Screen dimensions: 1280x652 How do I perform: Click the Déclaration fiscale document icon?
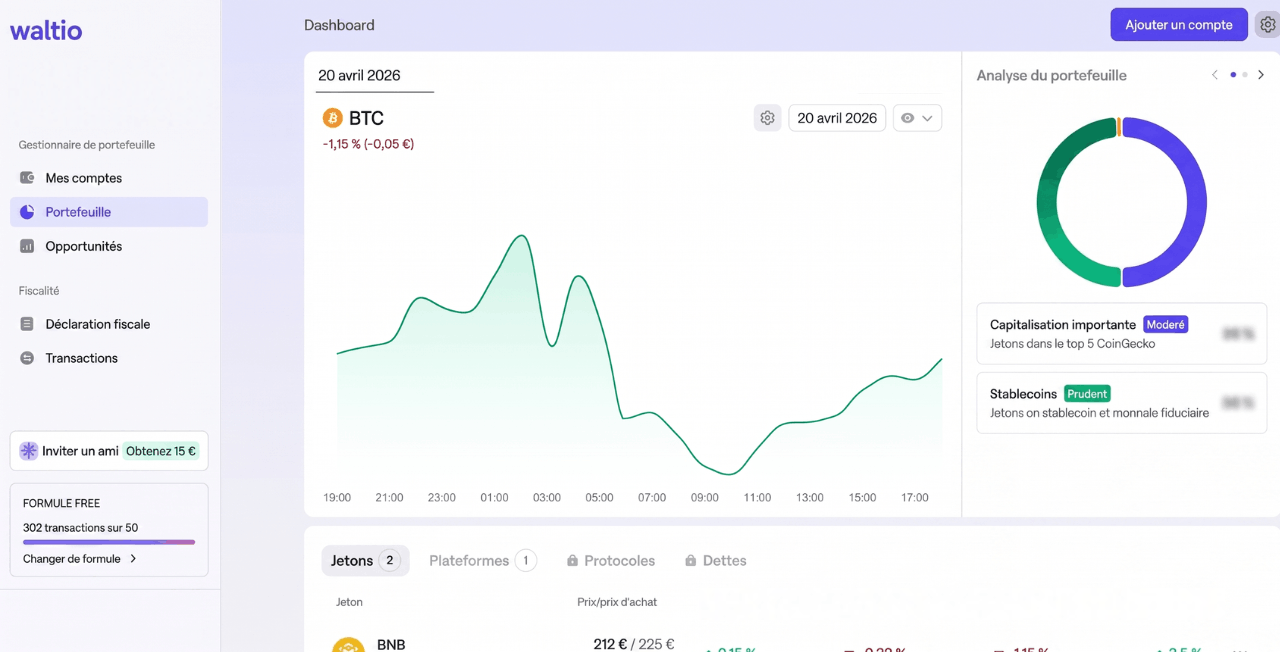pos(27,324)
